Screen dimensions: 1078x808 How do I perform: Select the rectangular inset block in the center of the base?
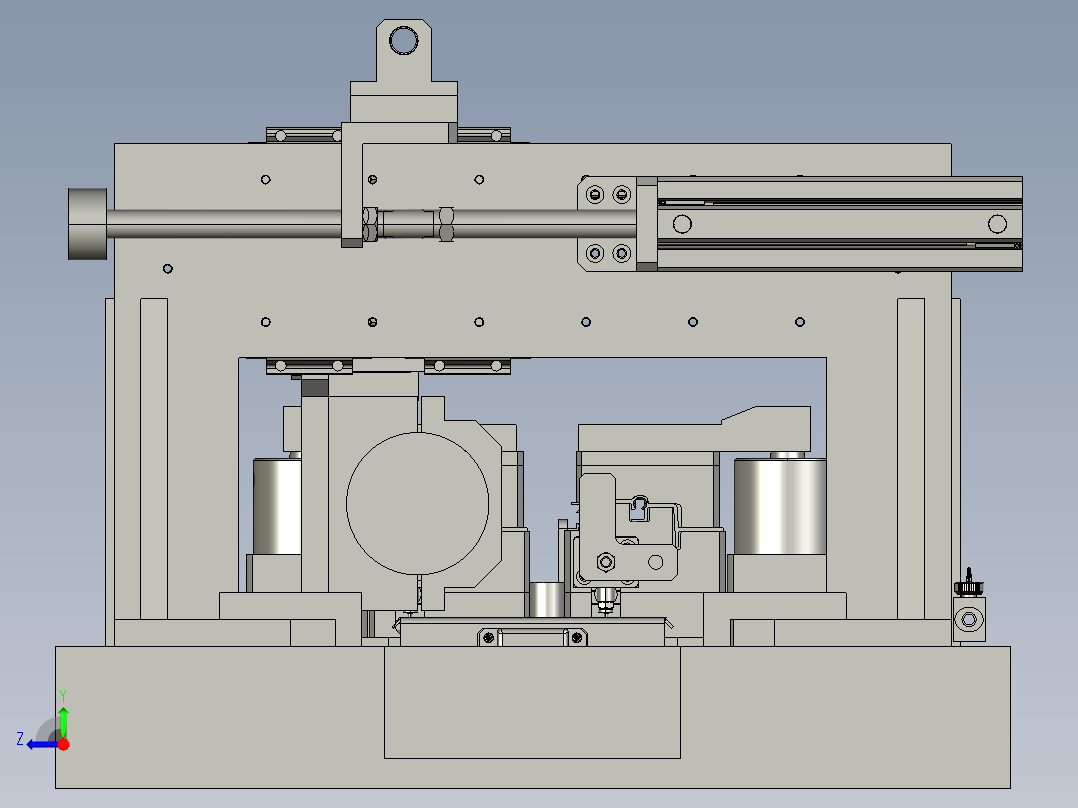(x=532, y=702)
